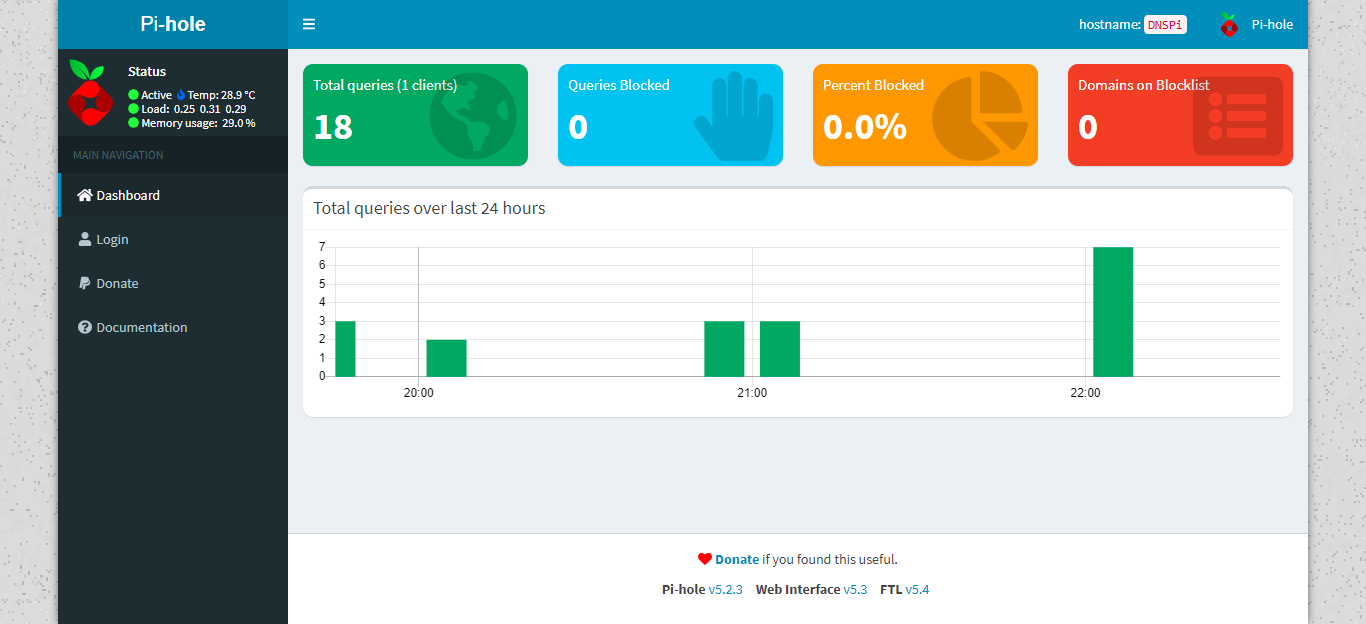Click the green Active status dot

pos(133,95)
